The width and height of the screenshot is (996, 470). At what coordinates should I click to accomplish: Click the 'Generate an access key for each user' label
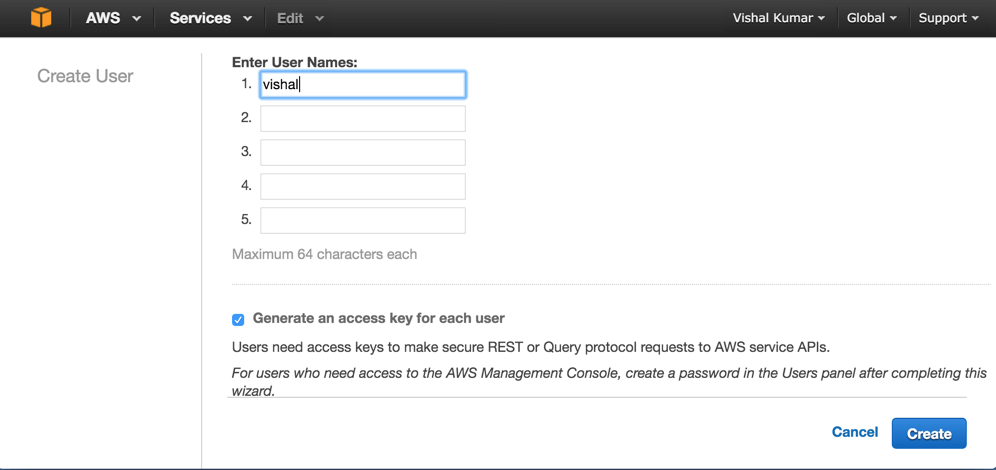pyautogui.click(x=379, y=318)
